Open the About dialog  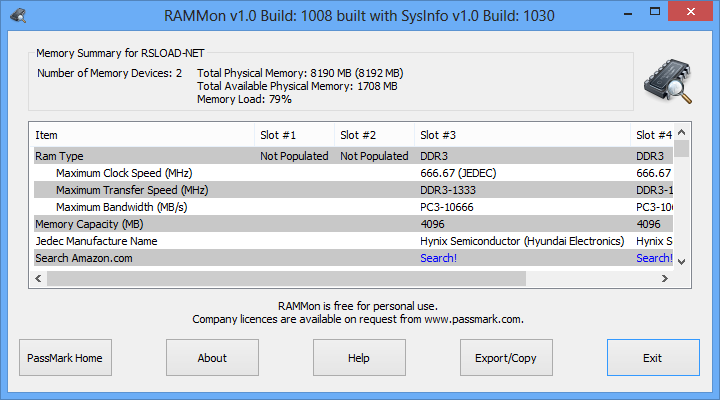(x=212, y=358)
